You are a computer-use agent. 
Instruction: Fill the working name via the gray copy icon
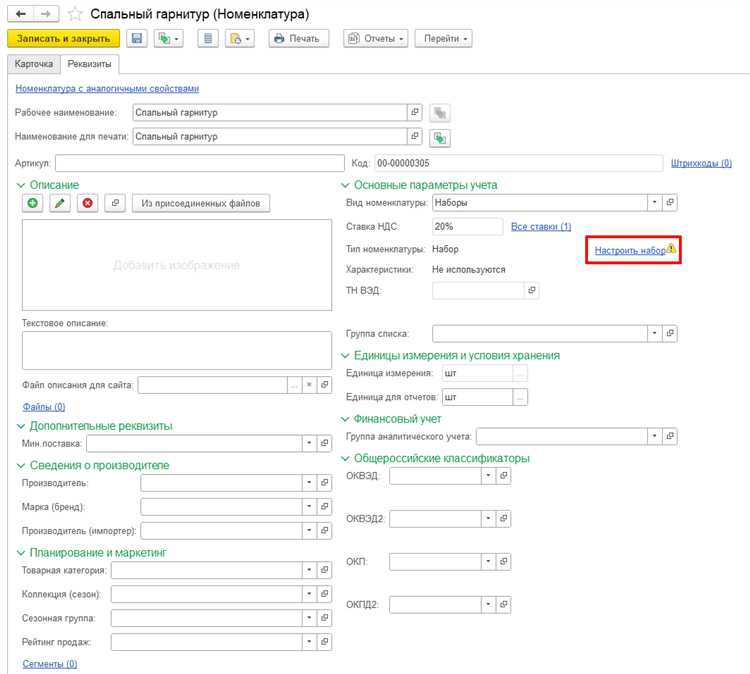click(440, 113)
